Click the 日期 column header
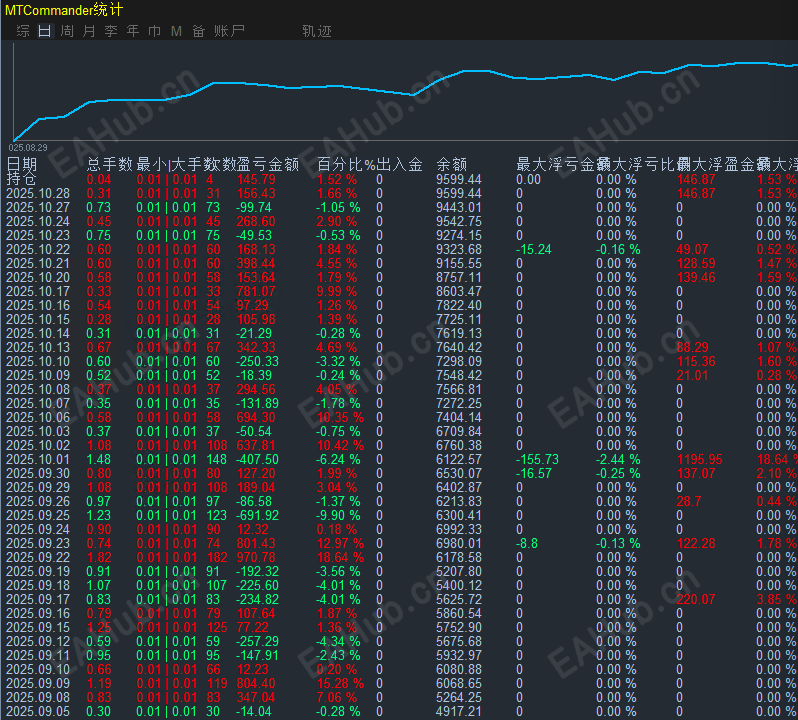798x720 pixels. click(22, 164)
